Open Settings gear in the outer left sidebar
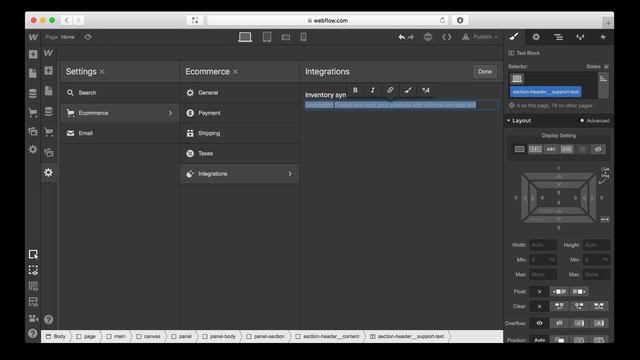 33,150
